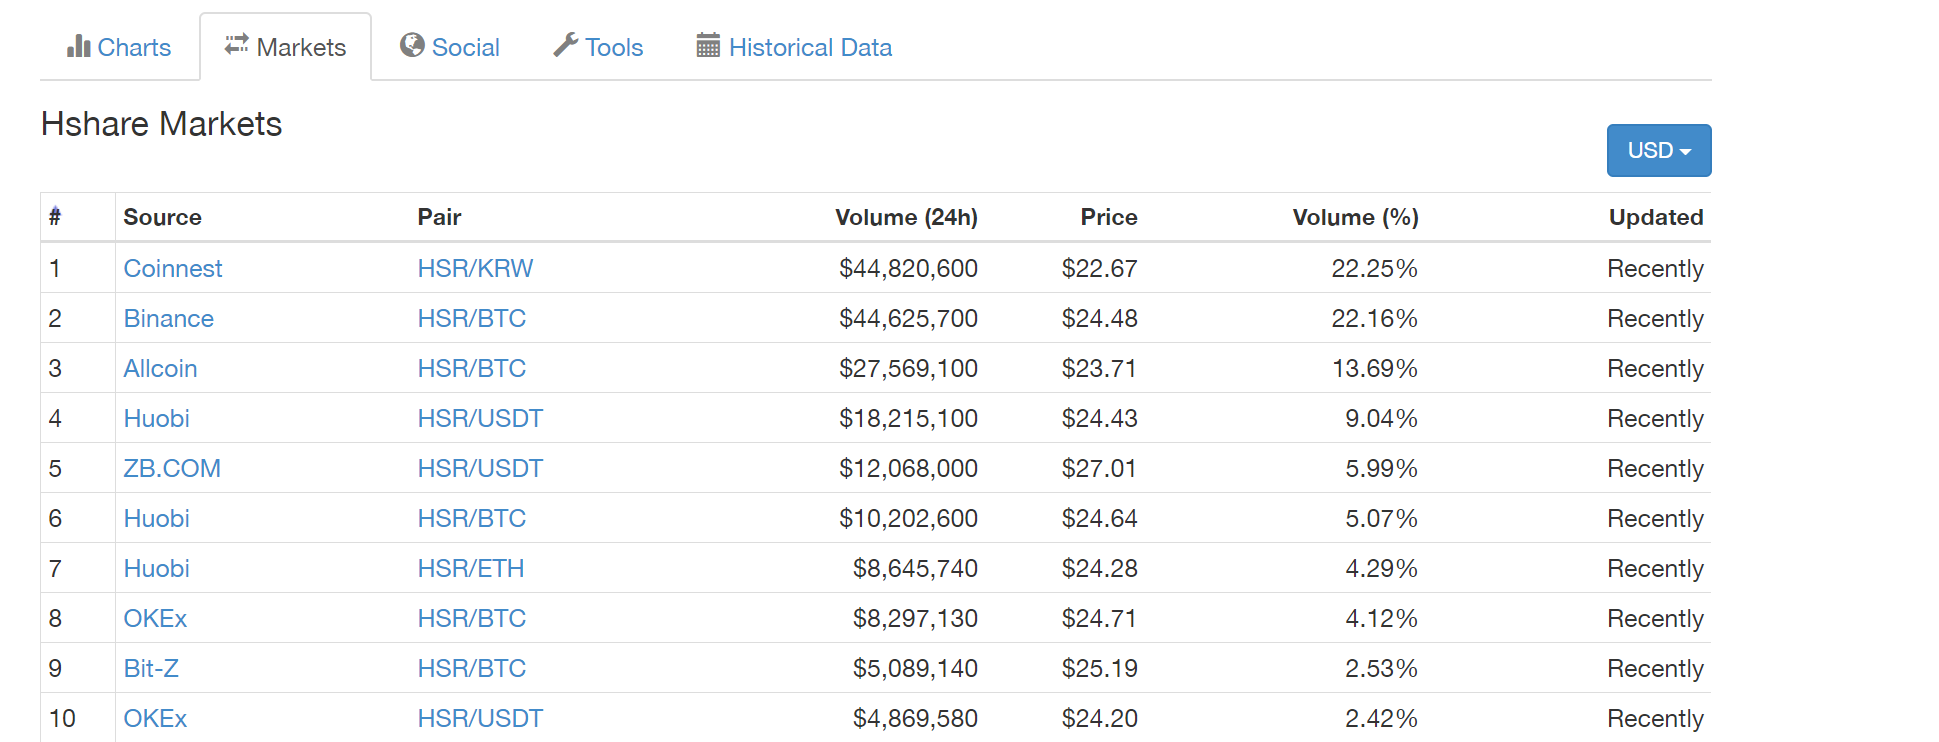This screenshot has width=1939, height=742.
Task: Open the Coinnest exchange link
Action: [x=173, y=268]
